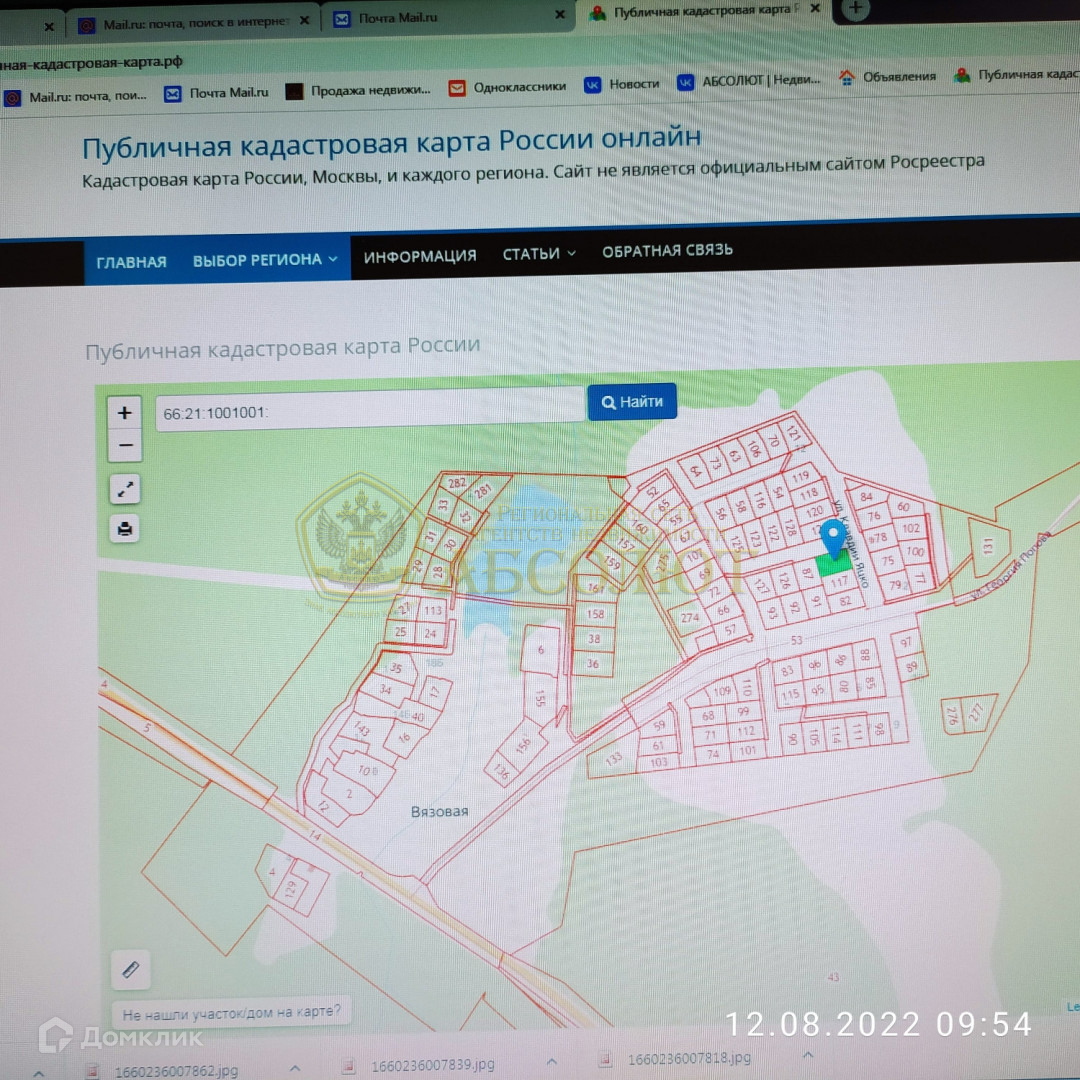
Task: Open new browser tab with plus
Action: (855, 8)
